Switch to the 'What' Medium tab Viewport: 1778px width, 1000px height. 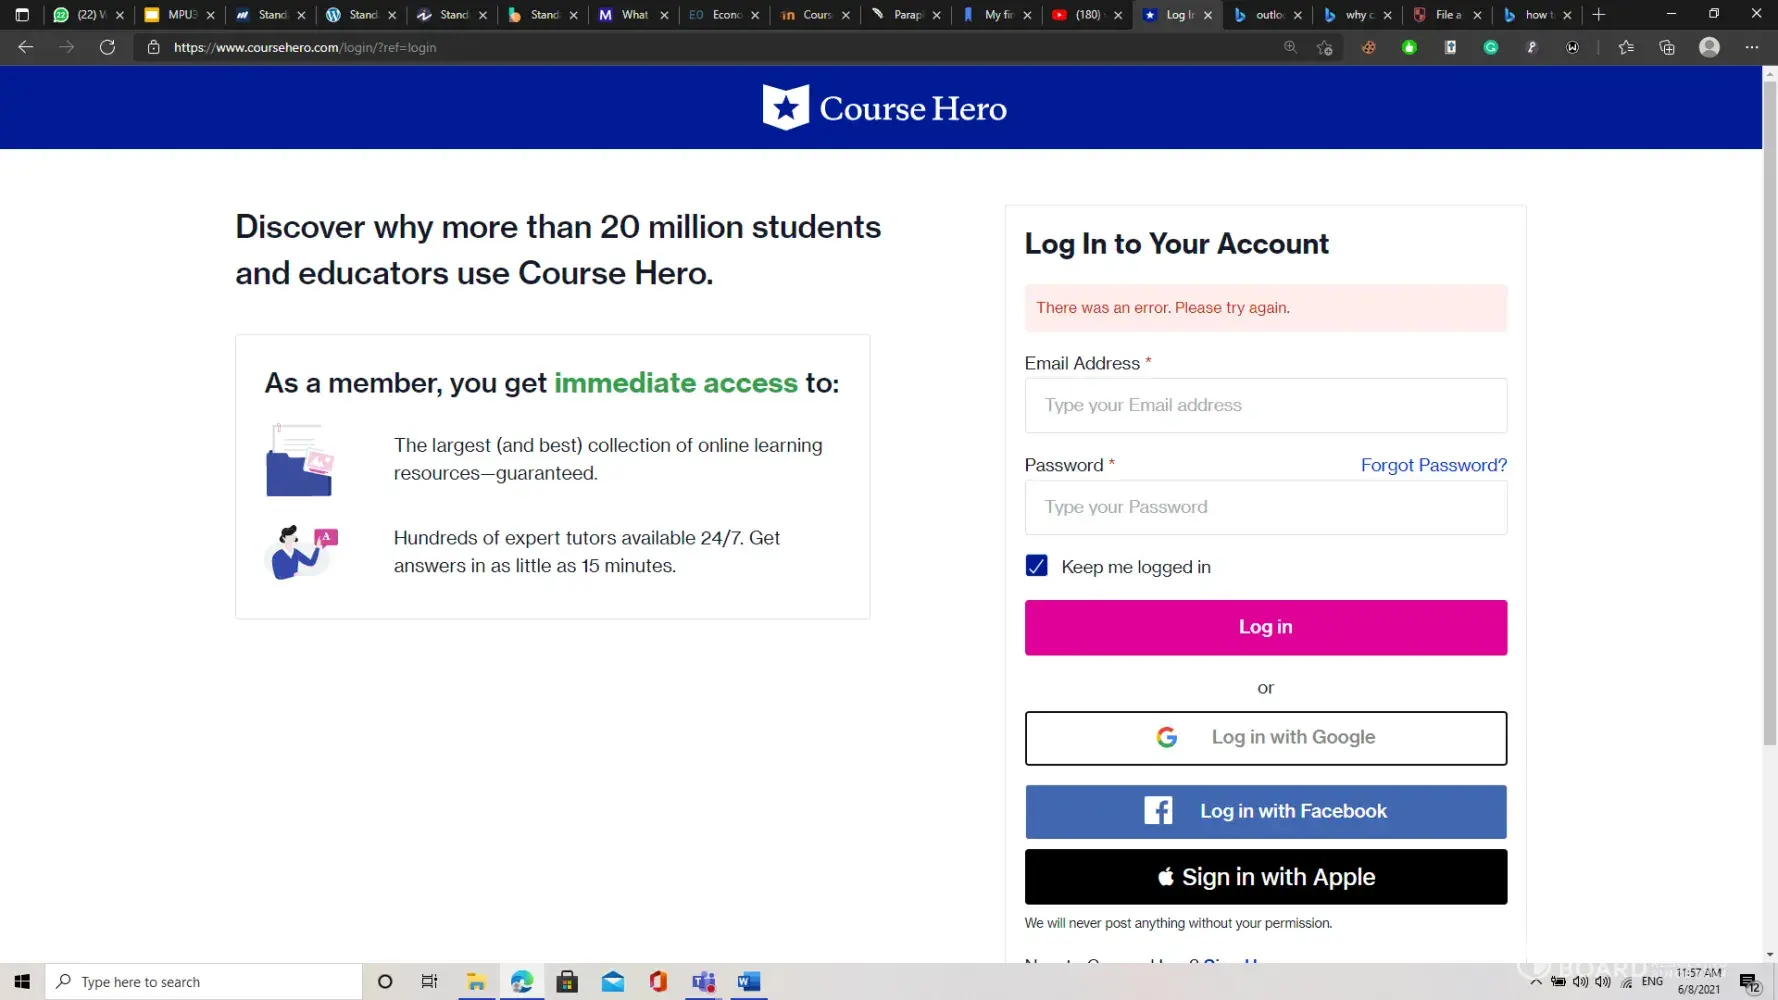point(626,15)
